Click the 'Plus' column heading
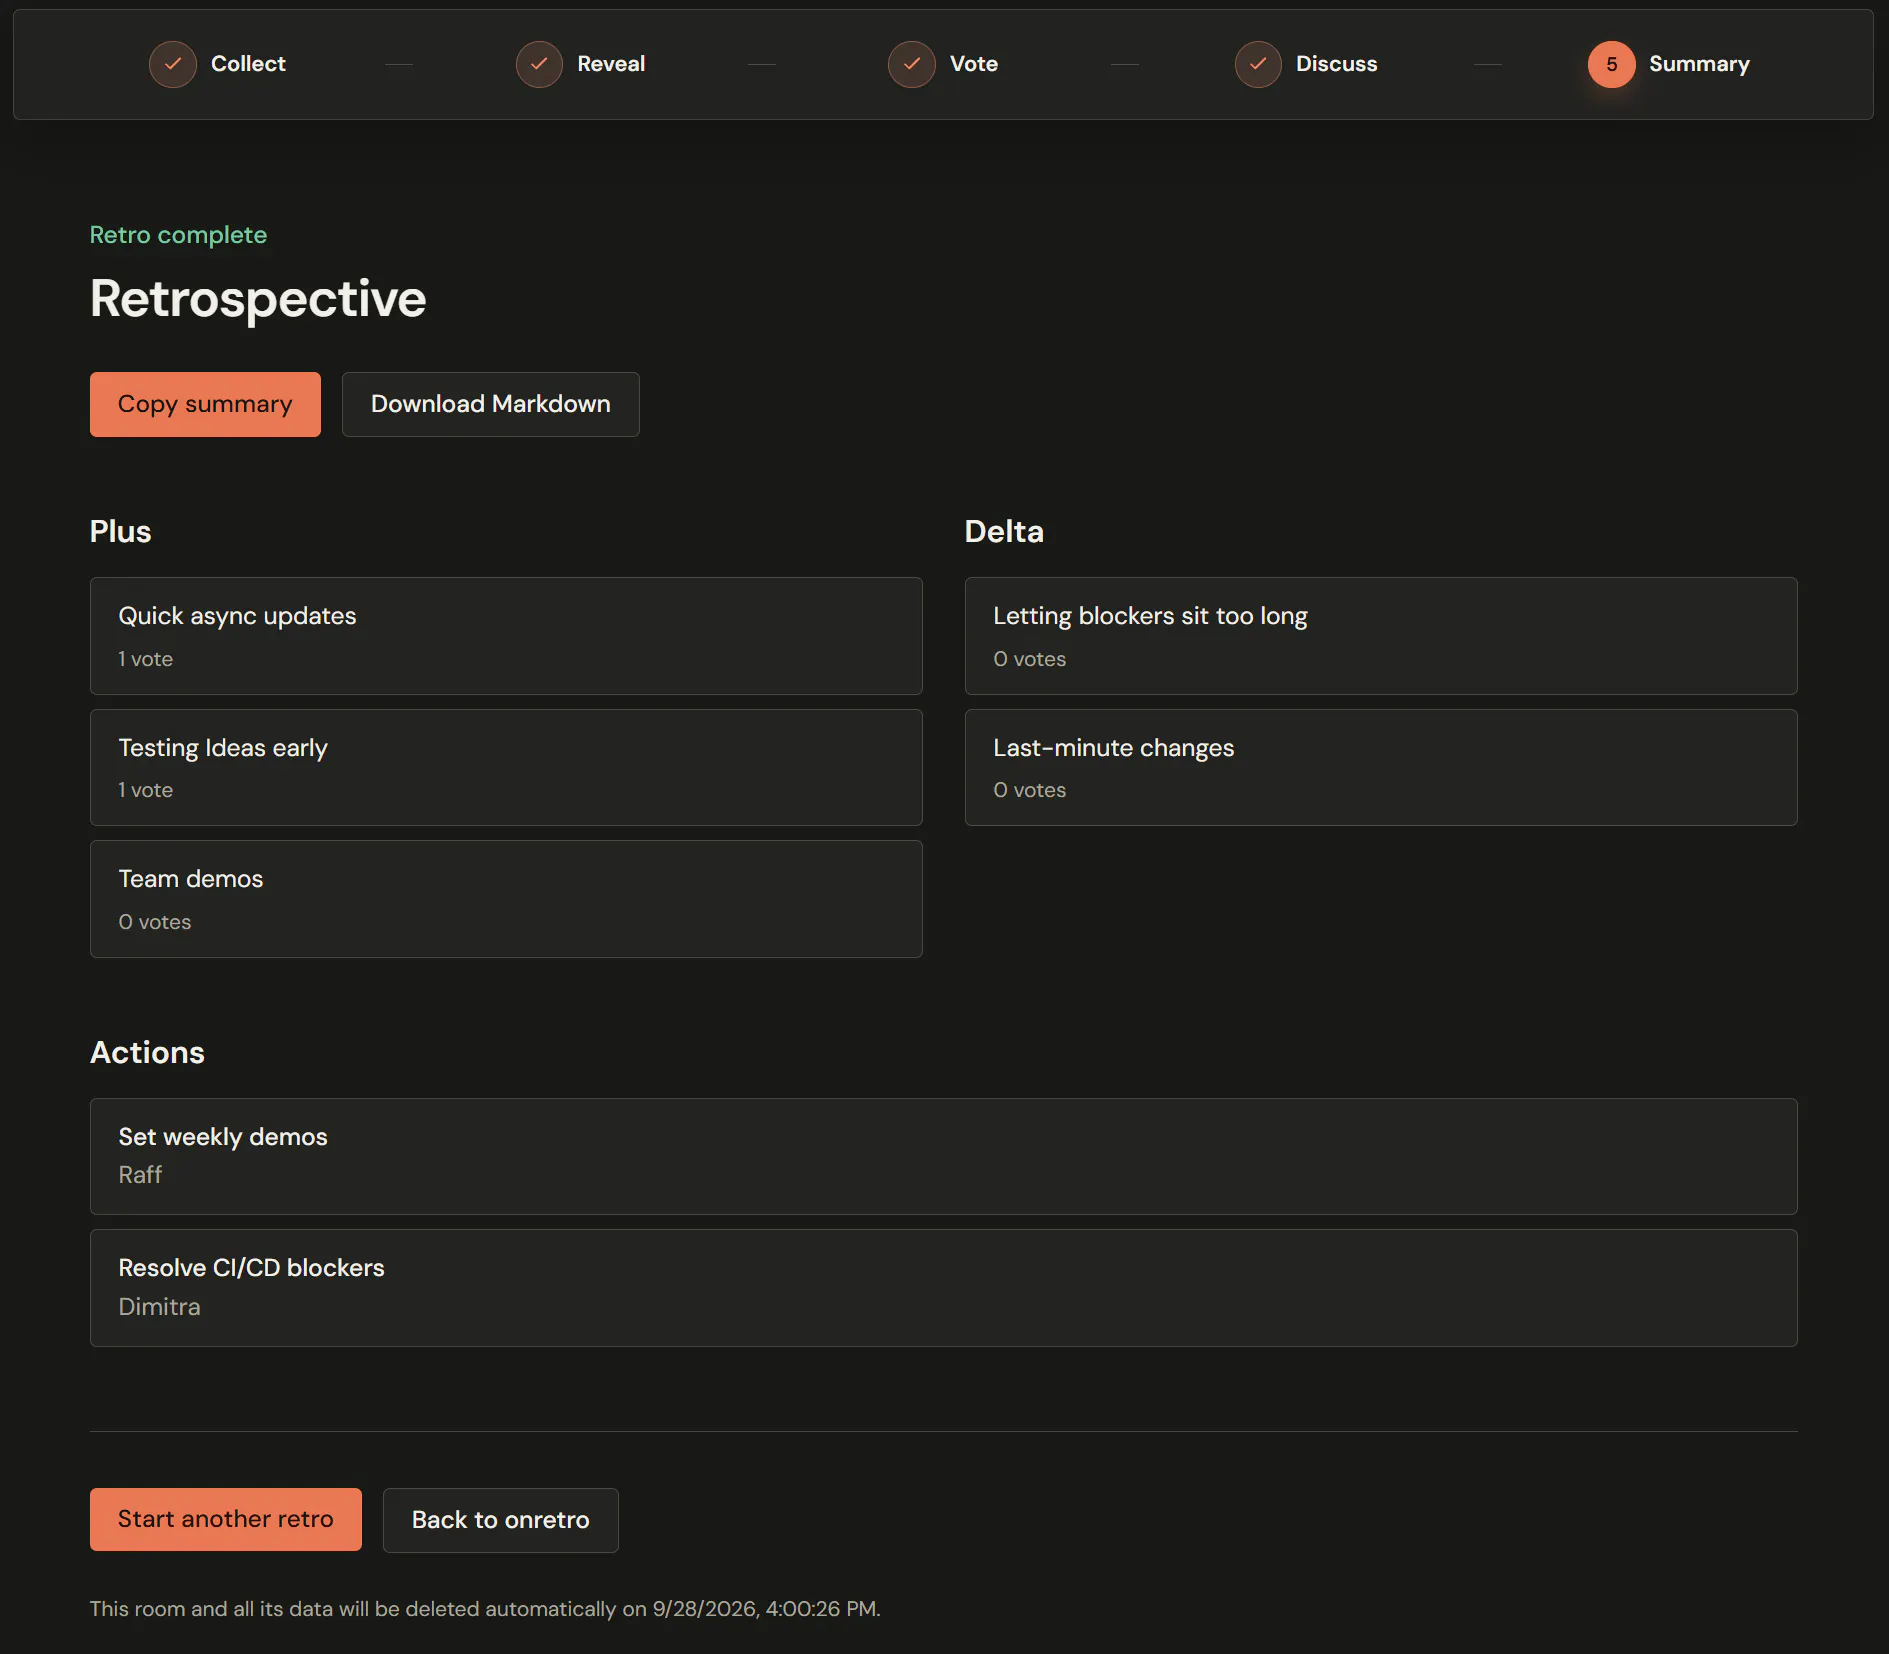Screen dimensions: 1889x1654 (x=120, y=531)
